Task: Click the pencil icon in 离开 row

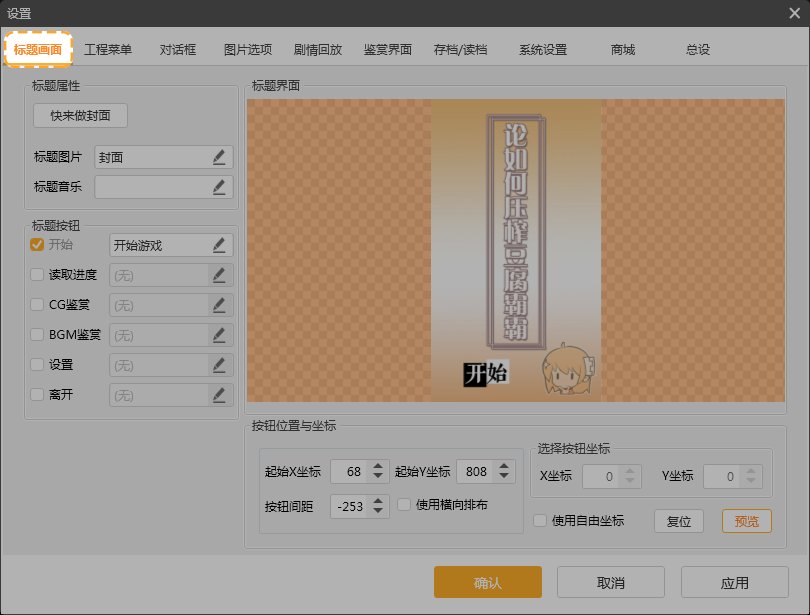Action: pyautogui.click(x=219, y=395)
